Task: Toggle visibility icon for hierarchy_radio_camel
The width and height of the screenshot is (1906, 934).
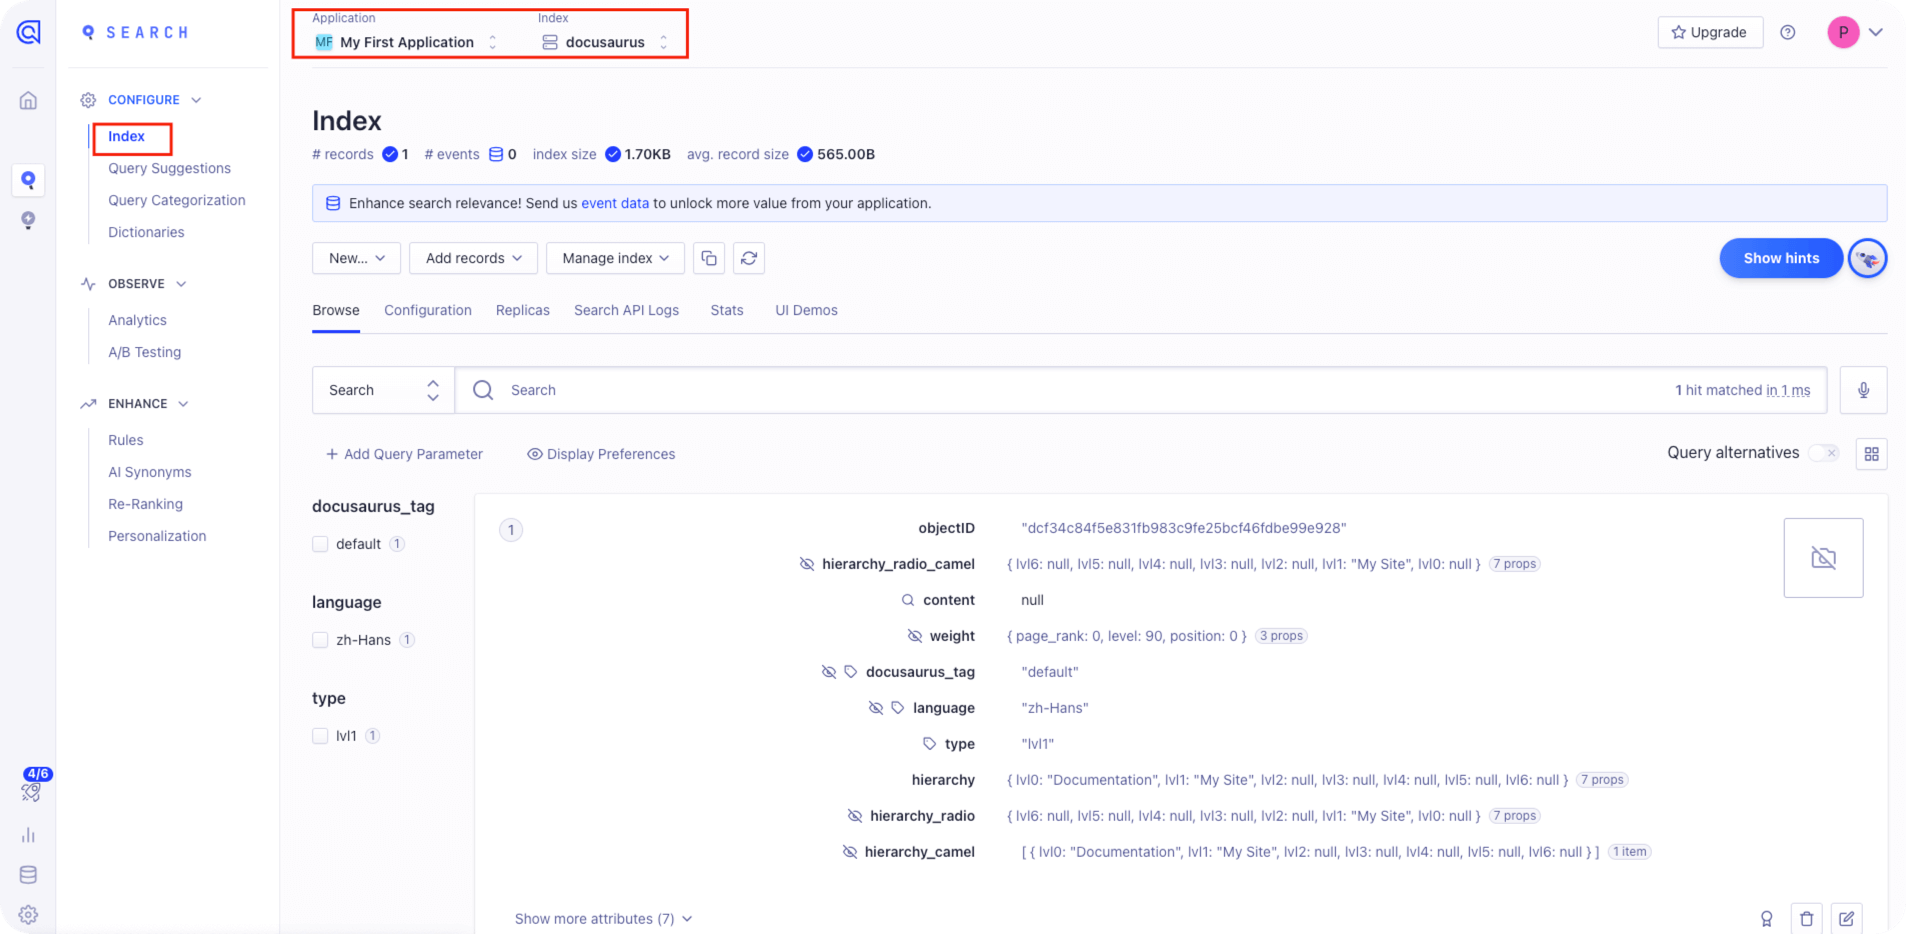Action: [807, 564]
